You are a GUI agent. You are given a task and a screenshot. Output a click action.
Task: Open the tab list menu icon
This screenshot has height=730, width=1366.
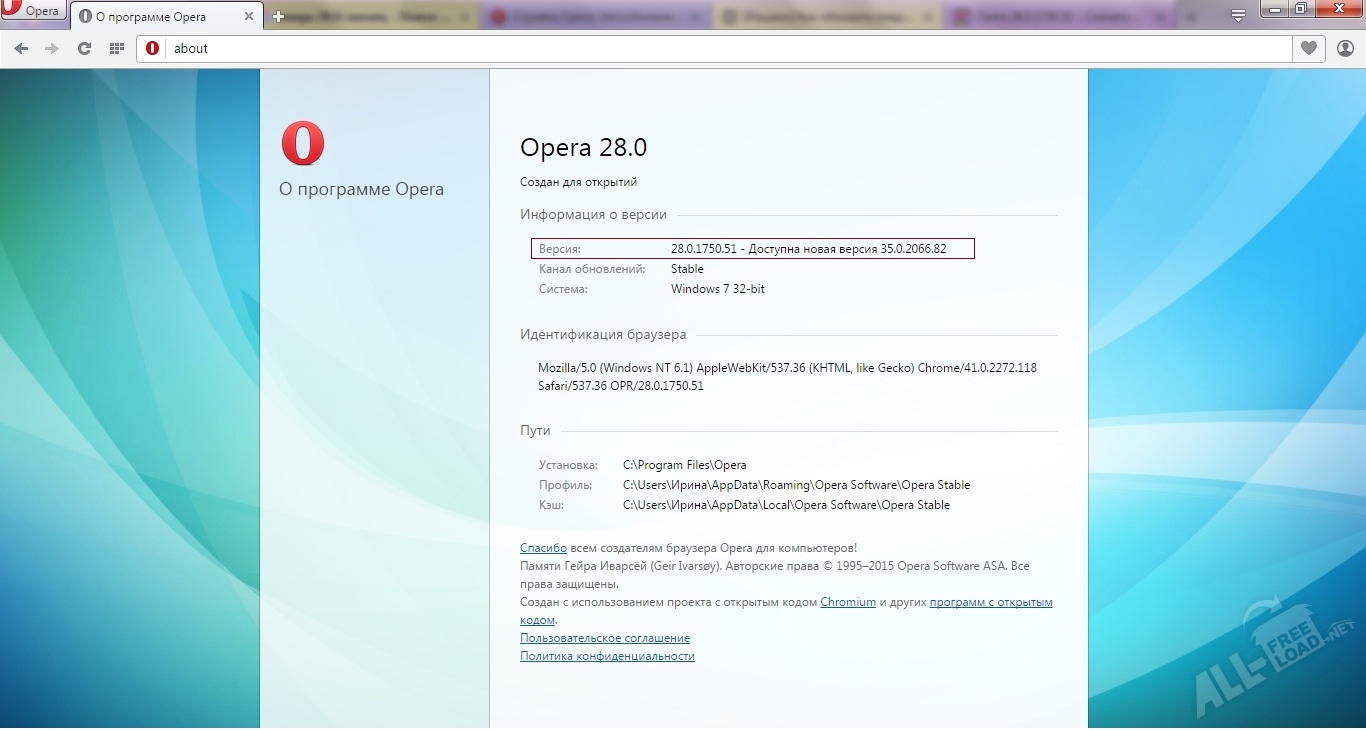point(1238,15)
